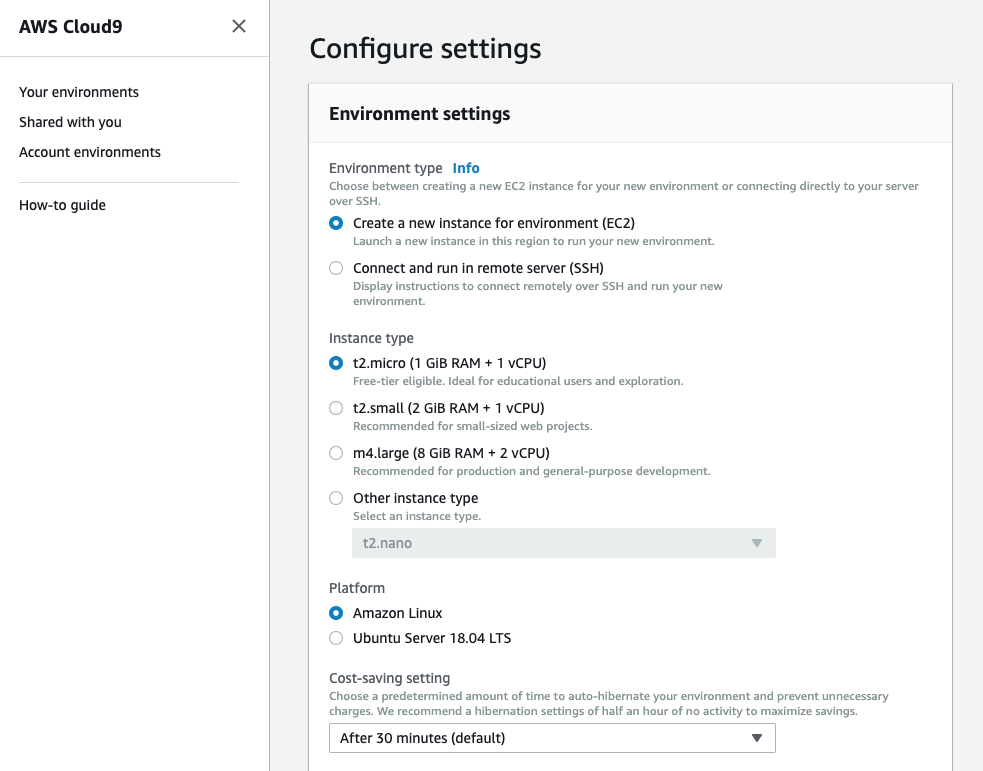Screen dimensions: 983x771
Task: Open the t2.nano instance type dropdown
Action: click(564, 543)
